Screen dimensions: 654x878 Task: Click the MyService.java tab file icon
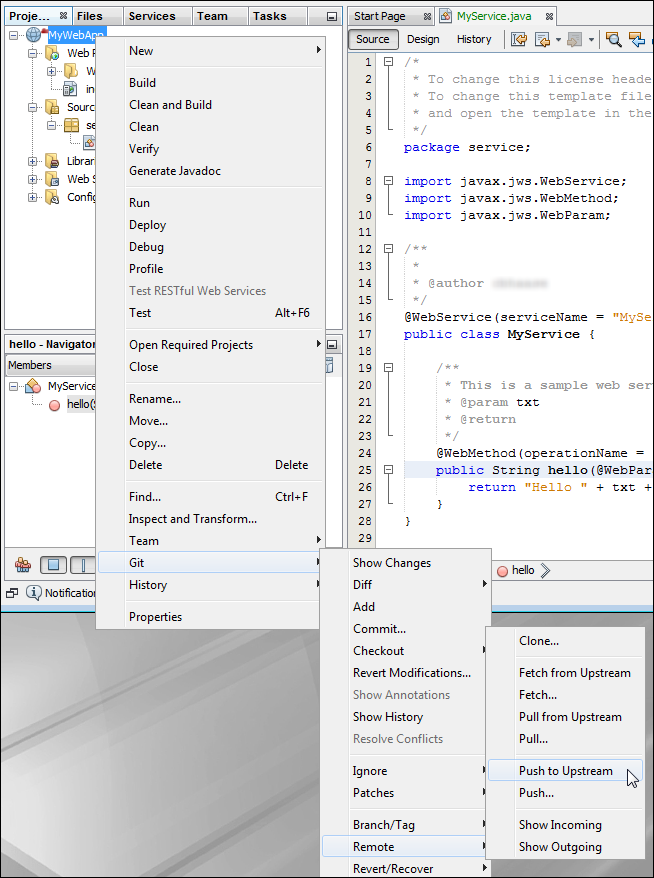(446, 16)
